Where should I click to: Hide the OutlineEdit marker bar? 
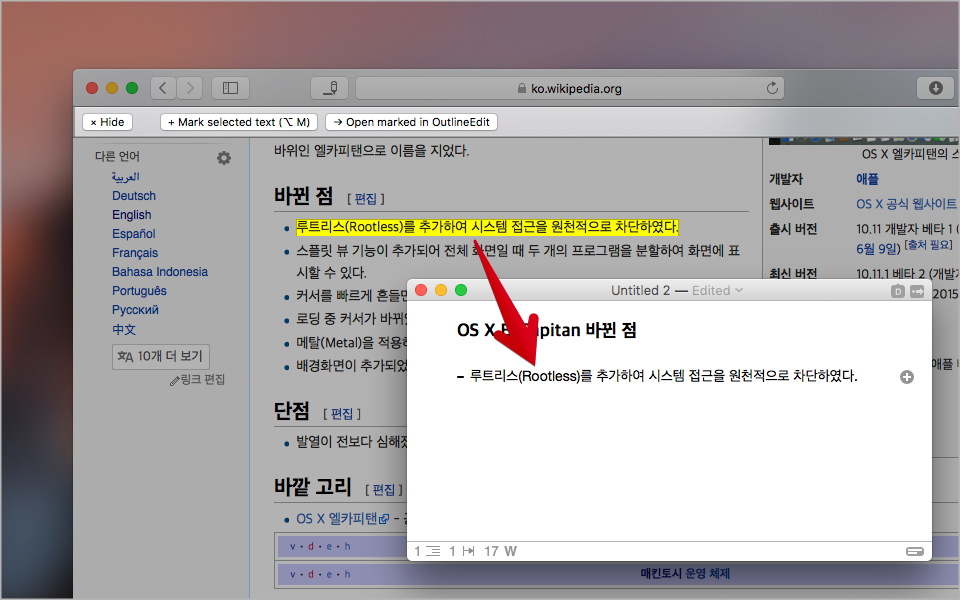[108, 122]
